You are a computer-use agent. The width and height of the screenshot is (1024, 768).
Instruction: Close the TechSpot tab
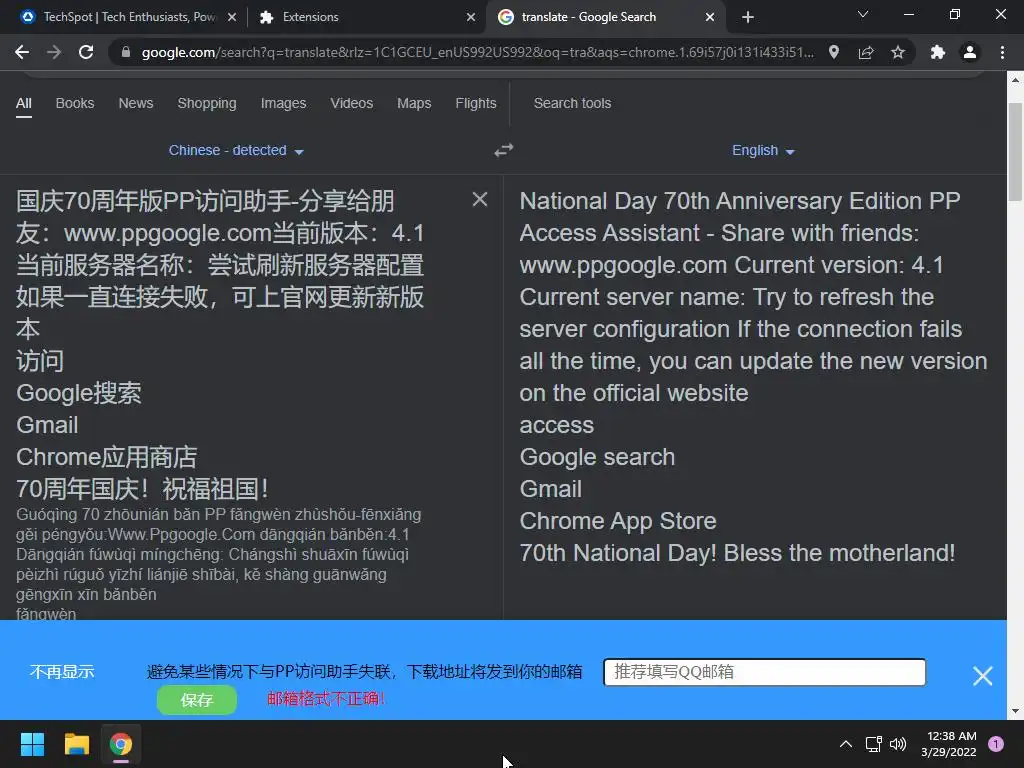(232, 17)
